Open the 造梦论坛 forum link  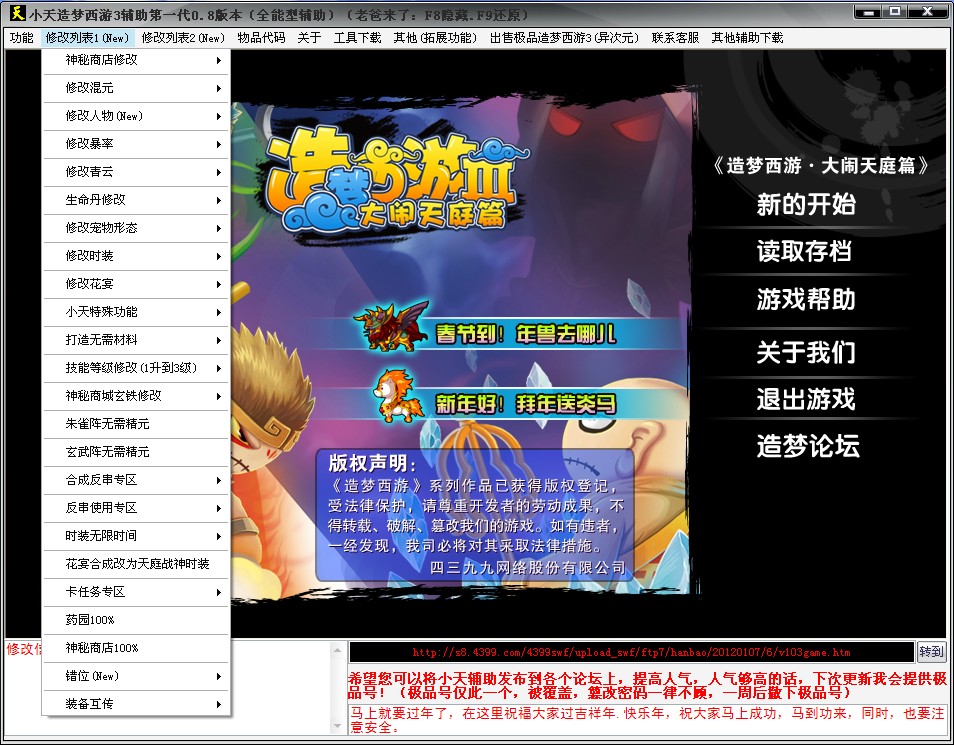pos(808,446)
